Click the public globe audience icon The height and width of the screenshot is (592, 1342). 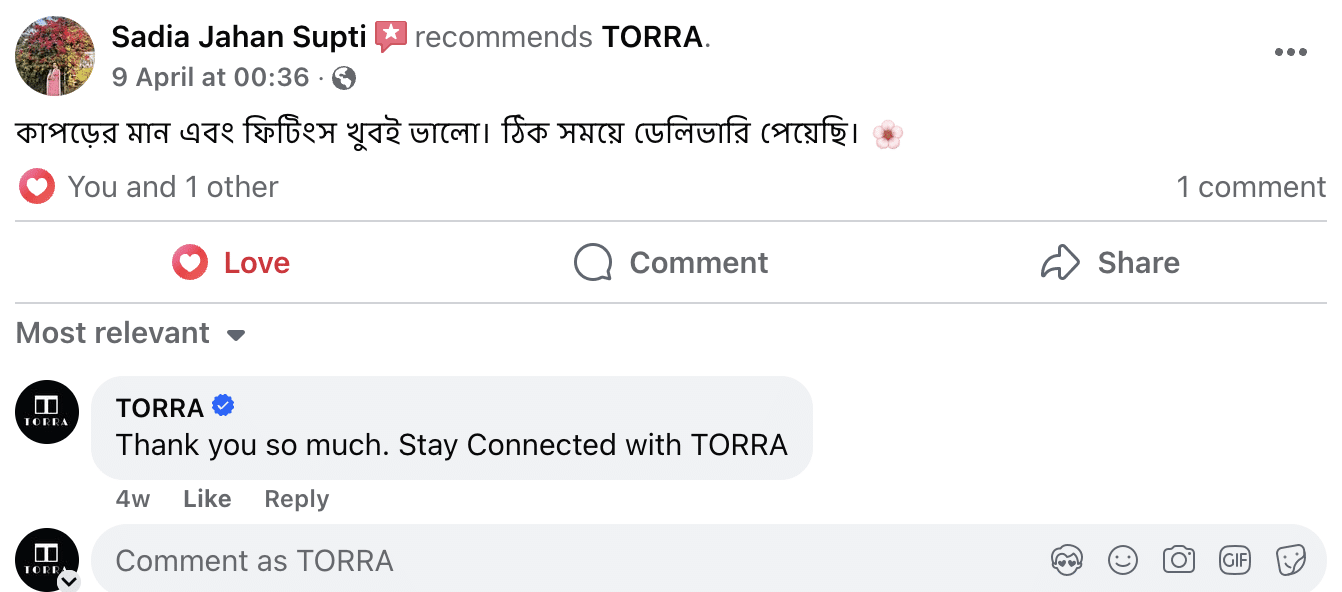pos(344,77)
